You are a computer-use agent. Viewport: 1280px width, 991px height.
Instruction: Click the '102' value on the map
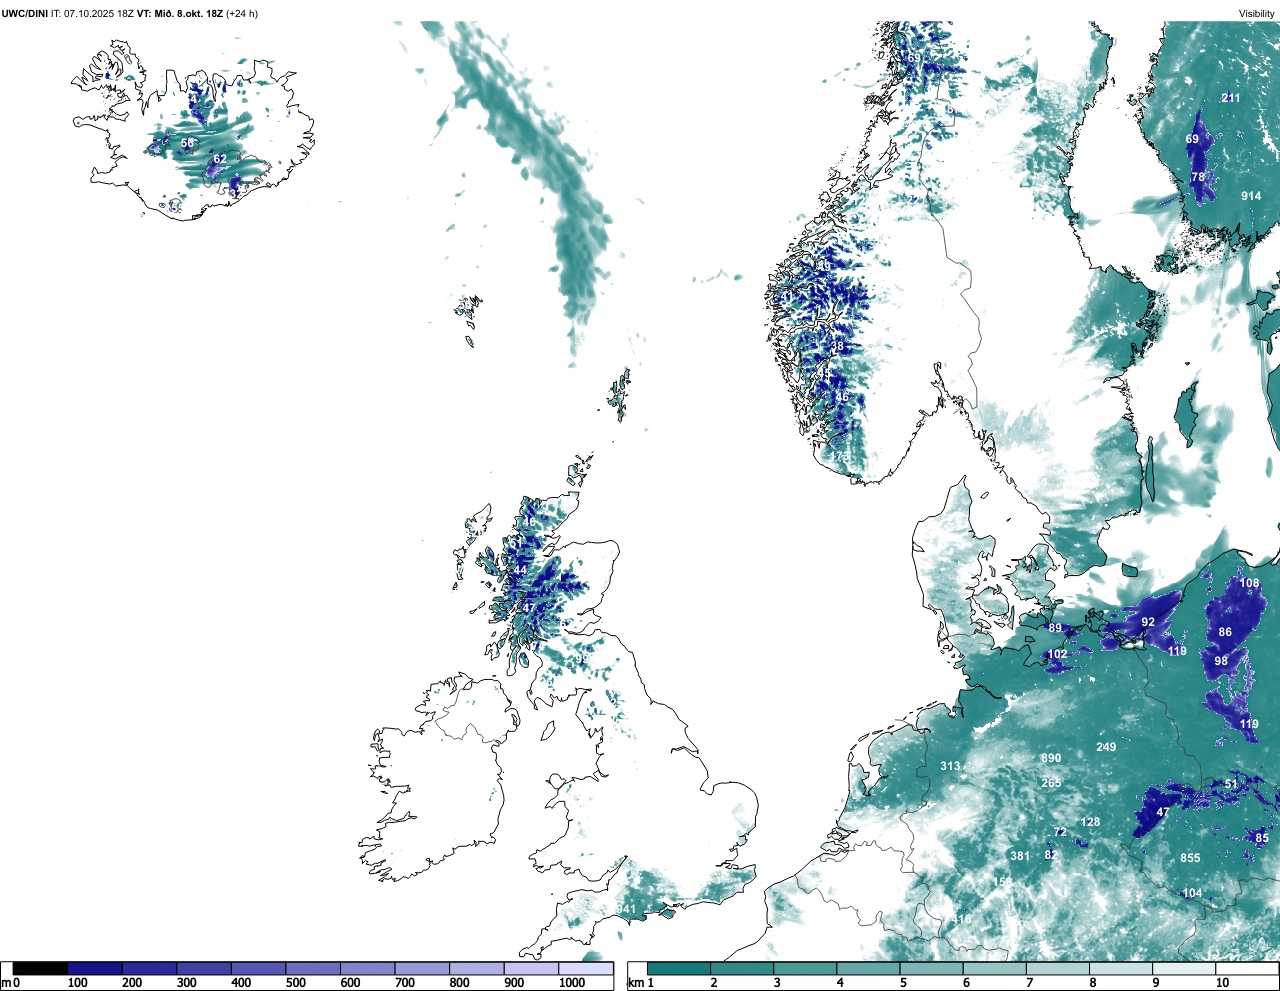tap(1057, 654)
